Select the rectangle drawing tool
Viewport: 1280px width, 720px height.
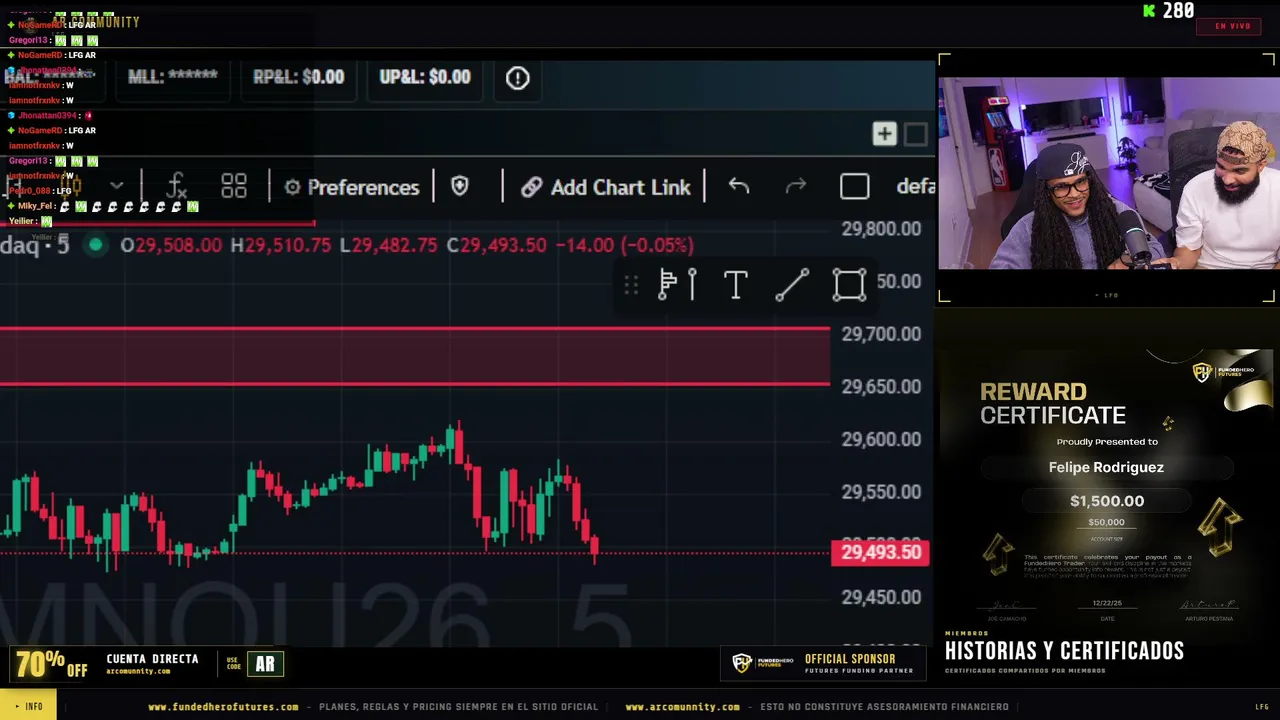(849, 285)
